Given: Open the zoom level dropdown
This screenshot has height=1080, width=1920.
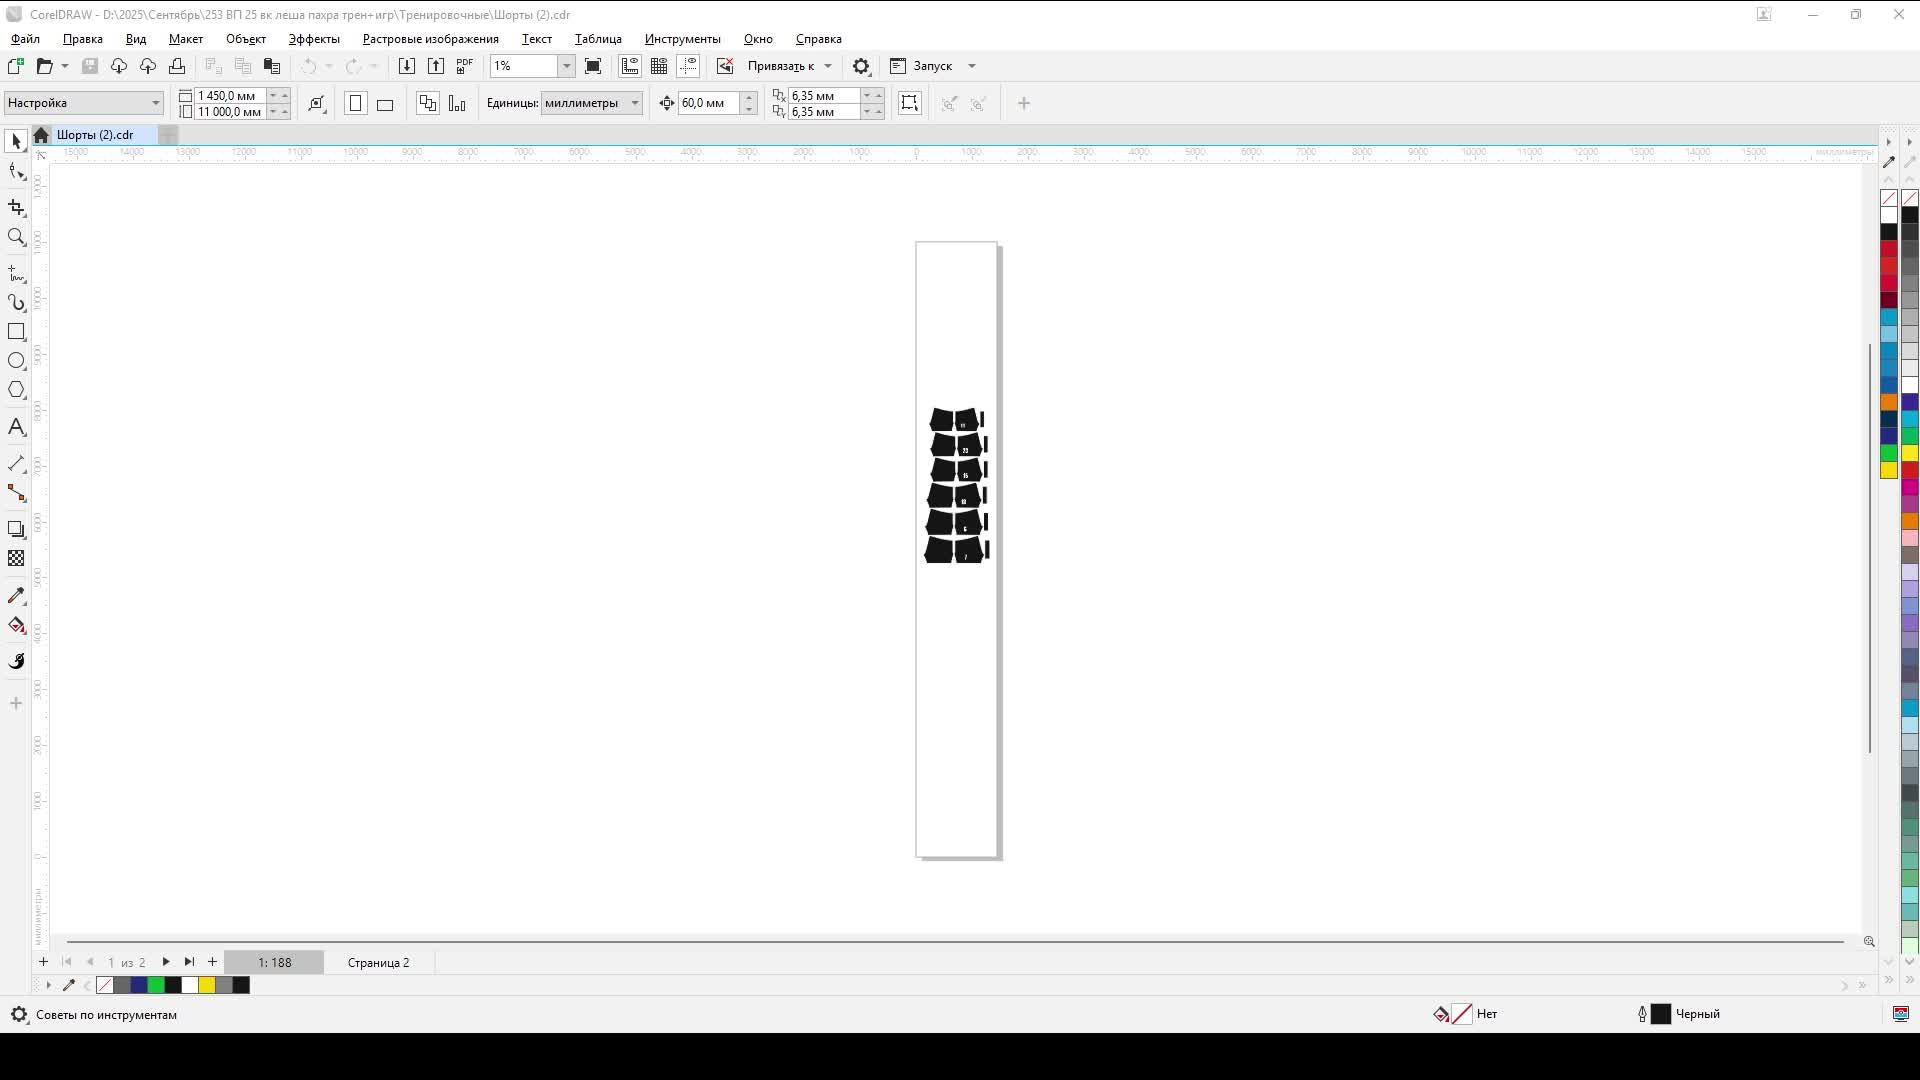Looking at the screenshot, I should point(566,66).
